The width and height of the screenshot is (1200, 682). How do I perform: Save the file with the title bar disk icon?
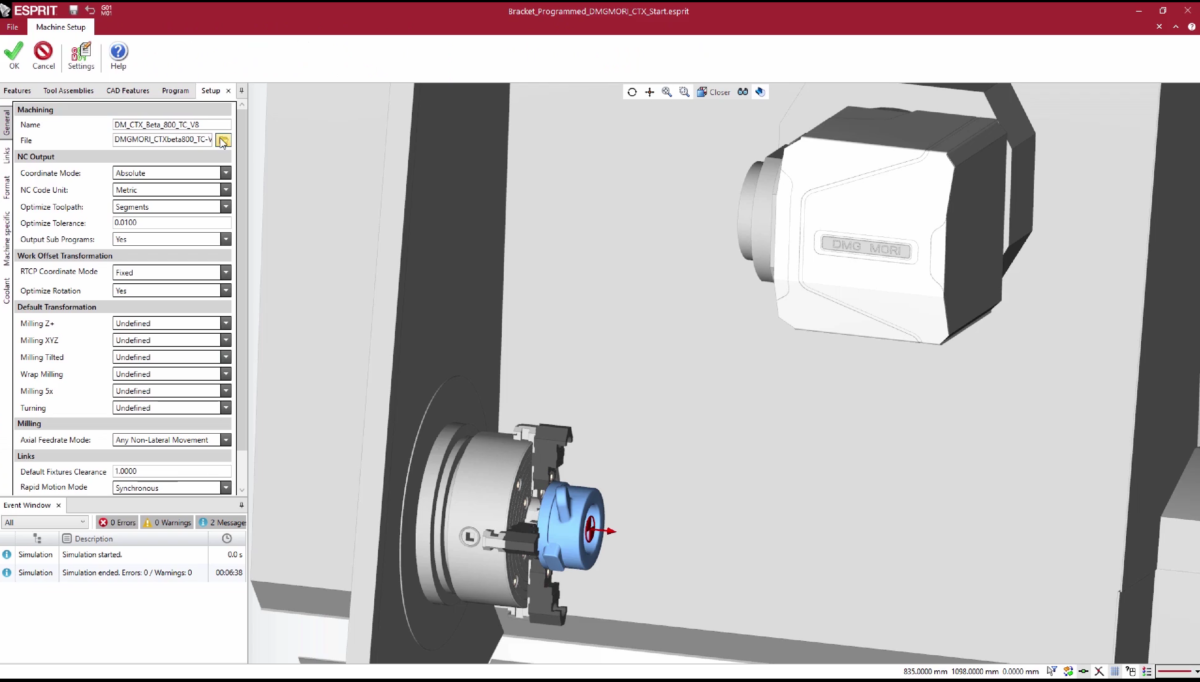click(x=73, y=10)
